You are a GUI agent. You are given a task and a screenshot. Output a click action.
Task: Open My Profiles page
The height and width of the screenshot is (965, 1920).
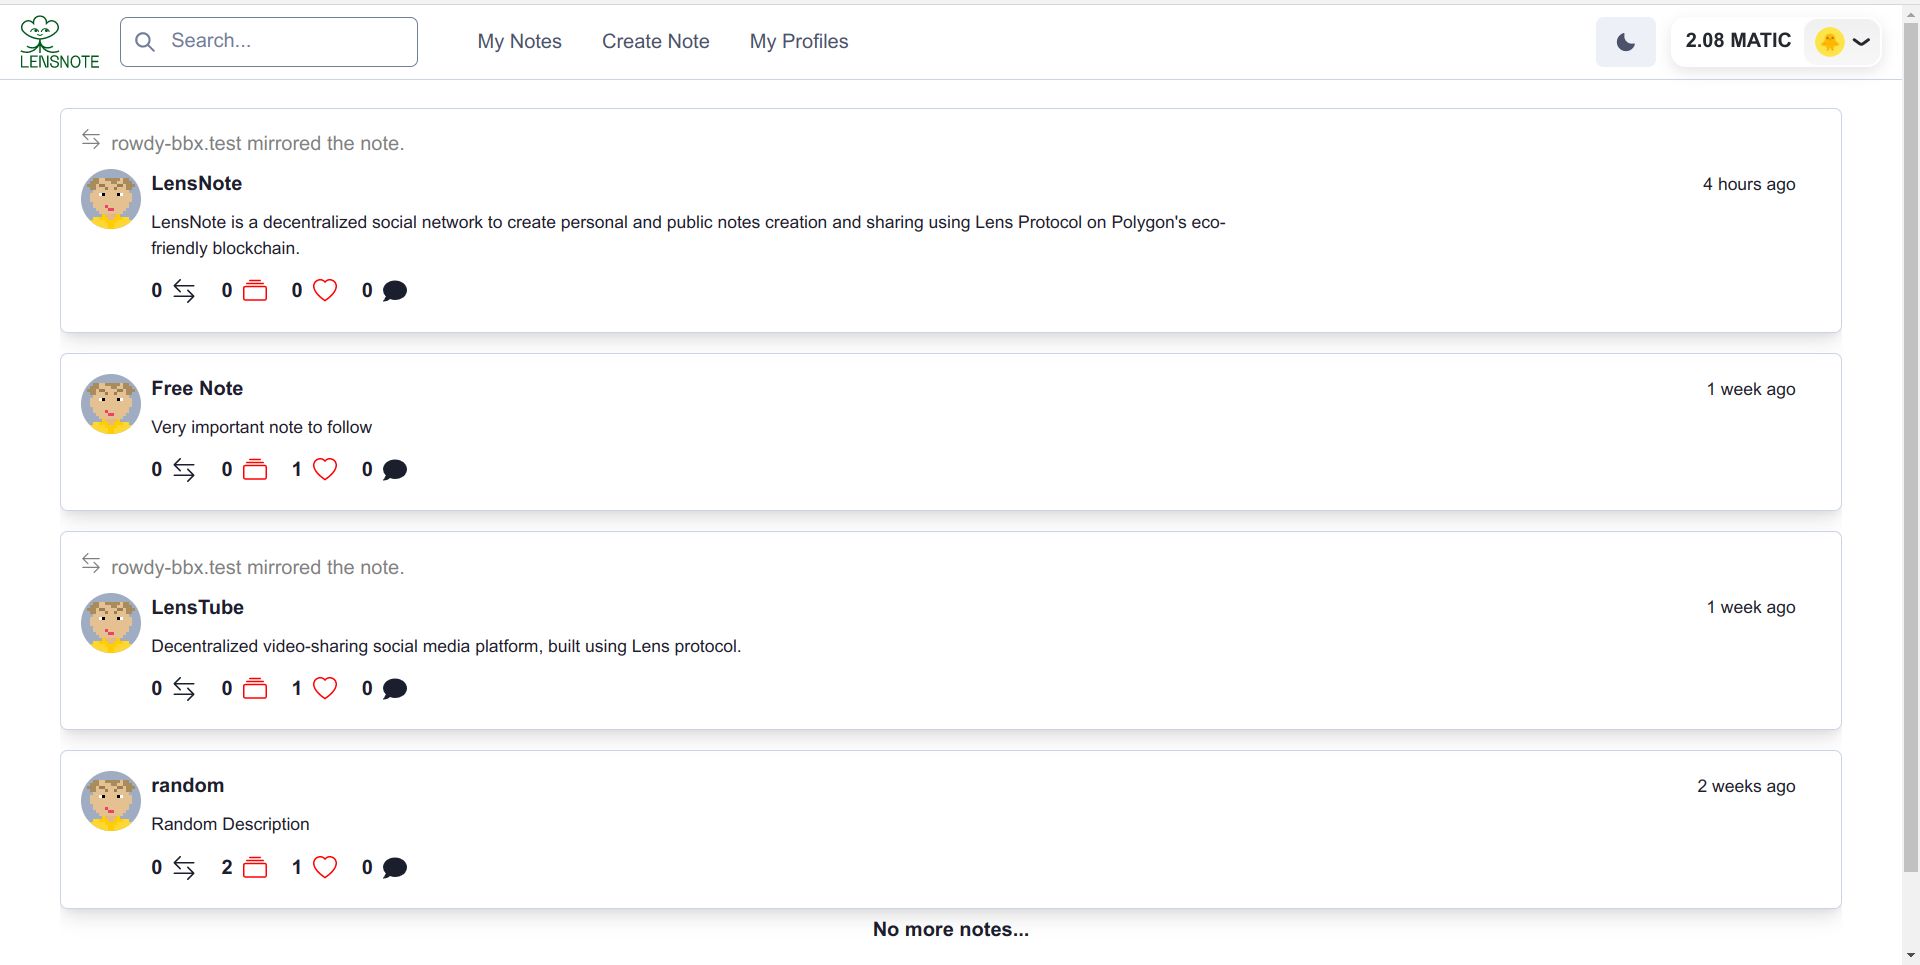pyautogui.click(x=799, y=41)
